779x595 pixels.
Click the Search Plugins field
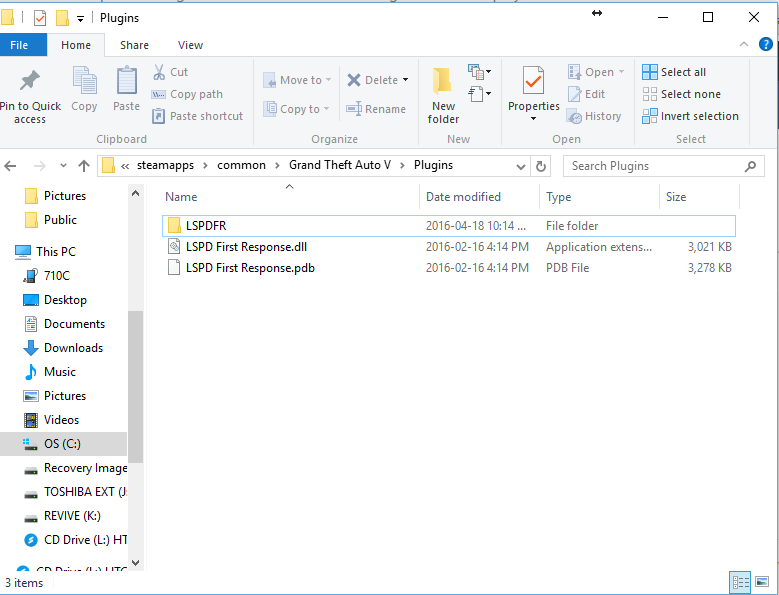coord(663,166)
